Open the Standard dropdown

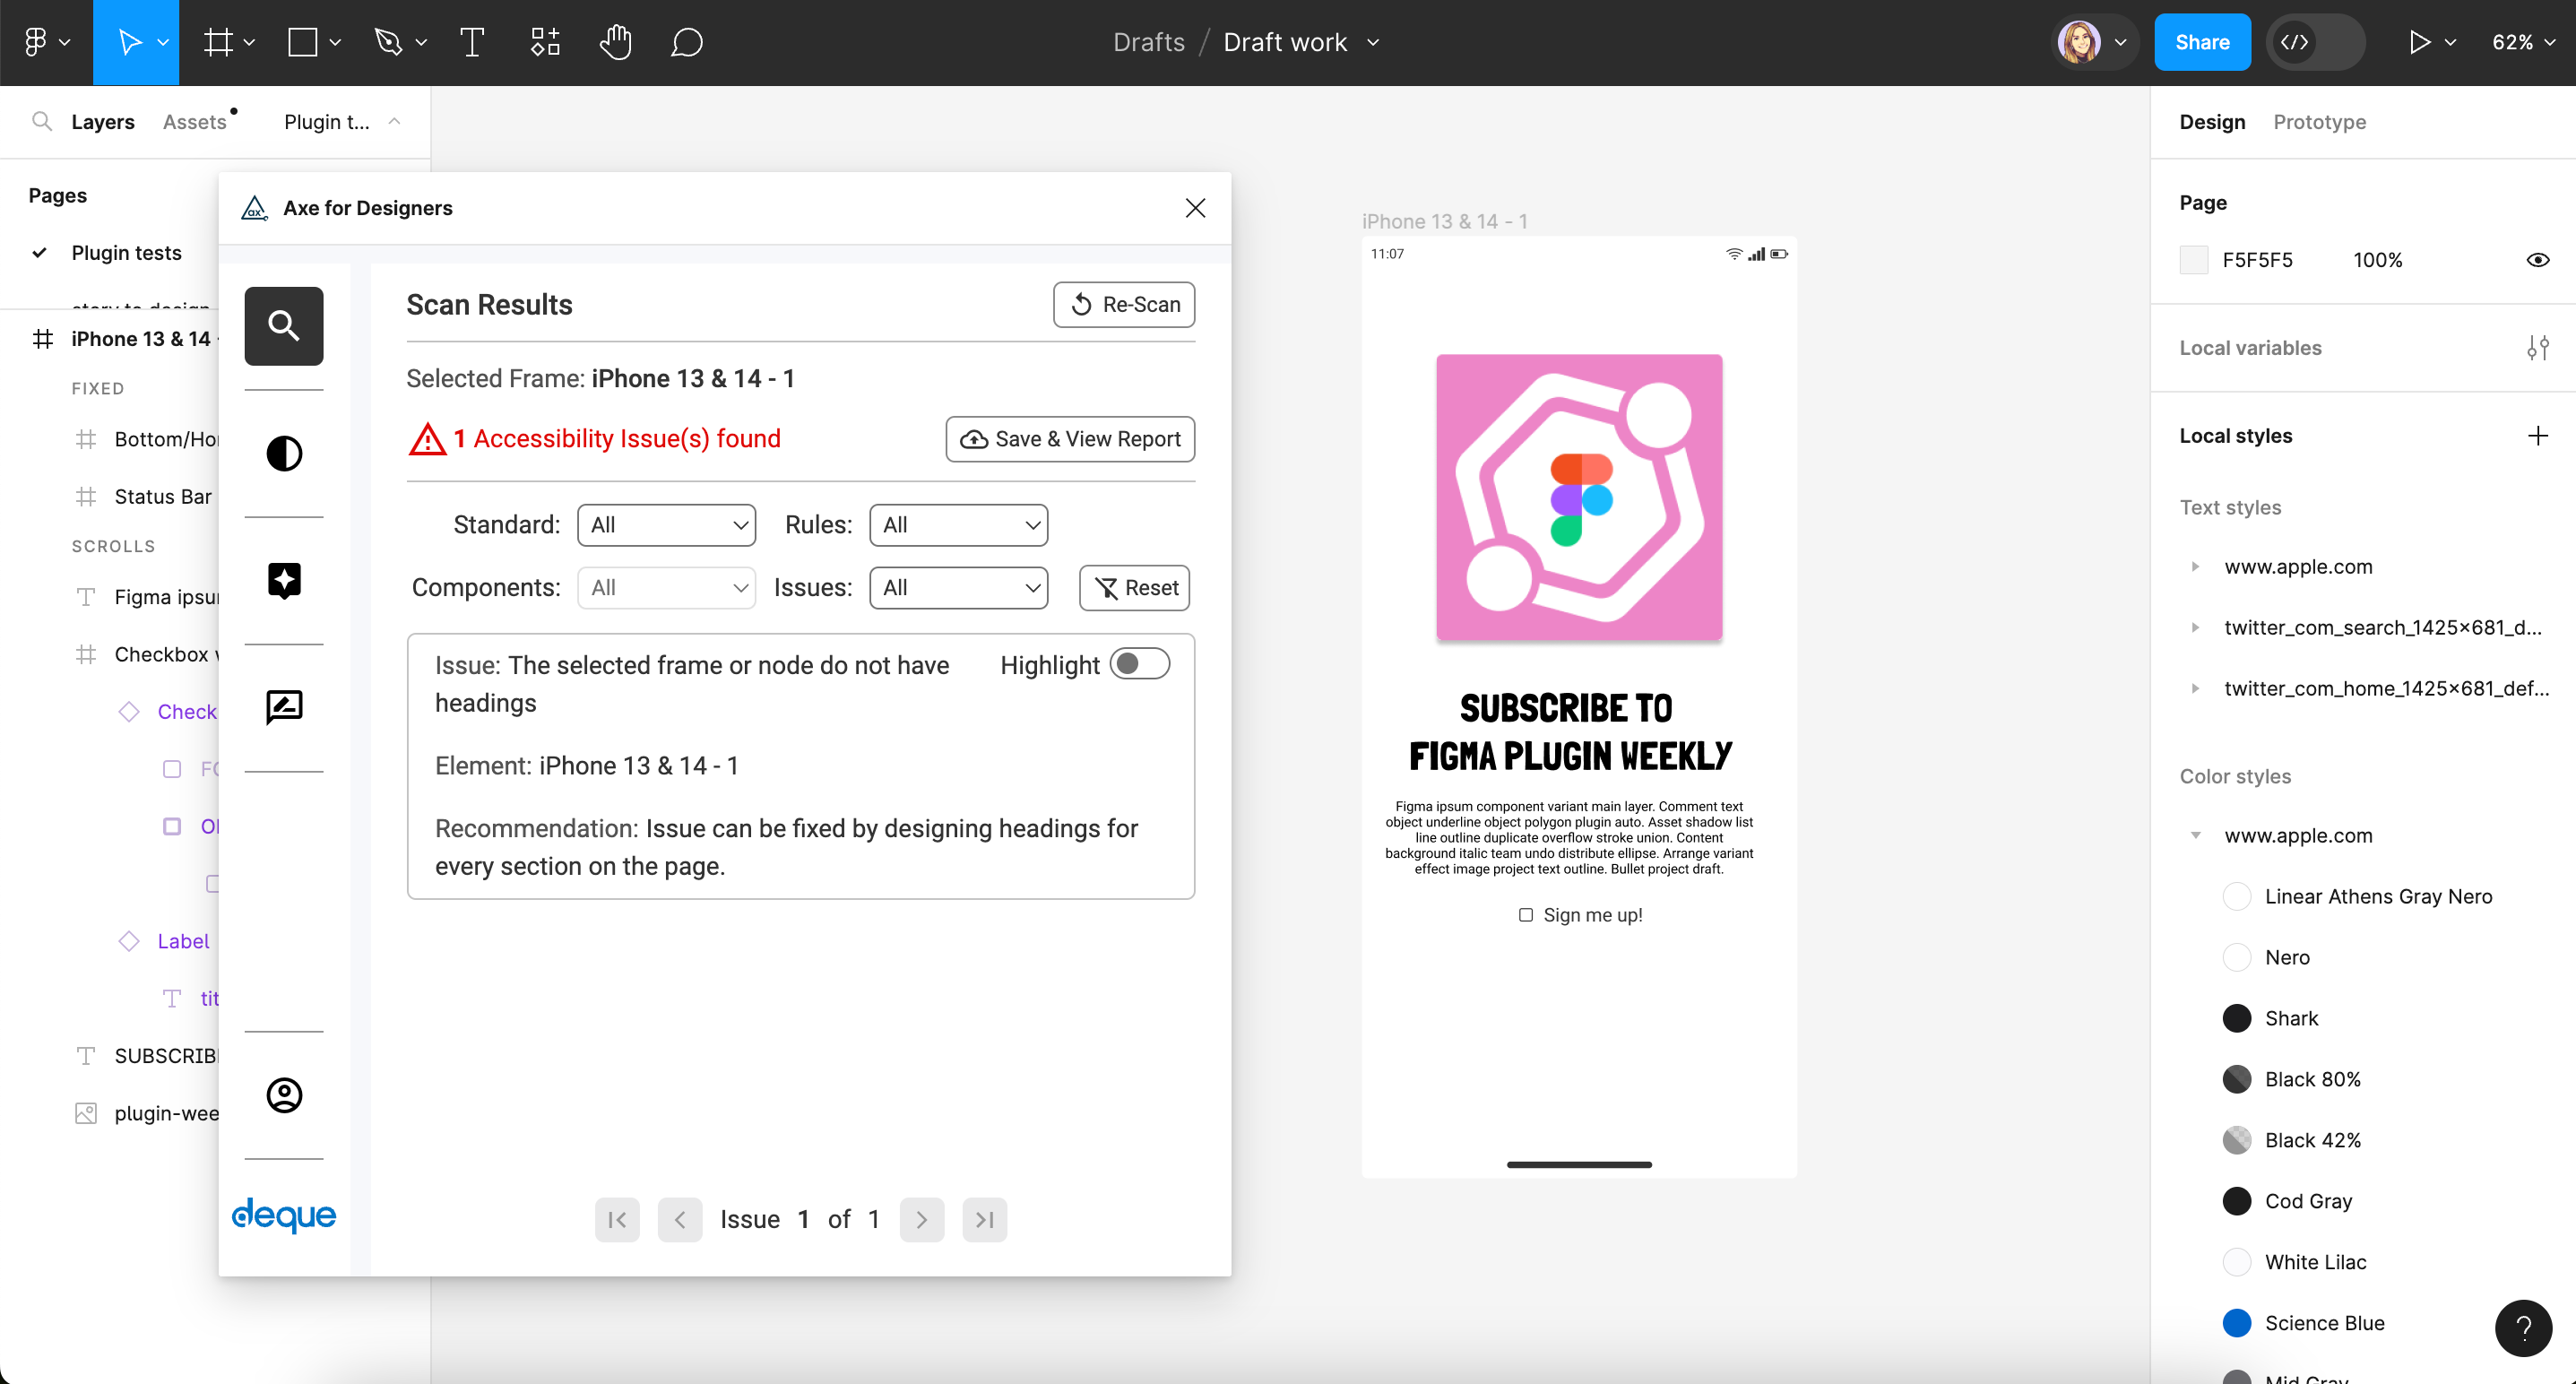pos(667,525)
